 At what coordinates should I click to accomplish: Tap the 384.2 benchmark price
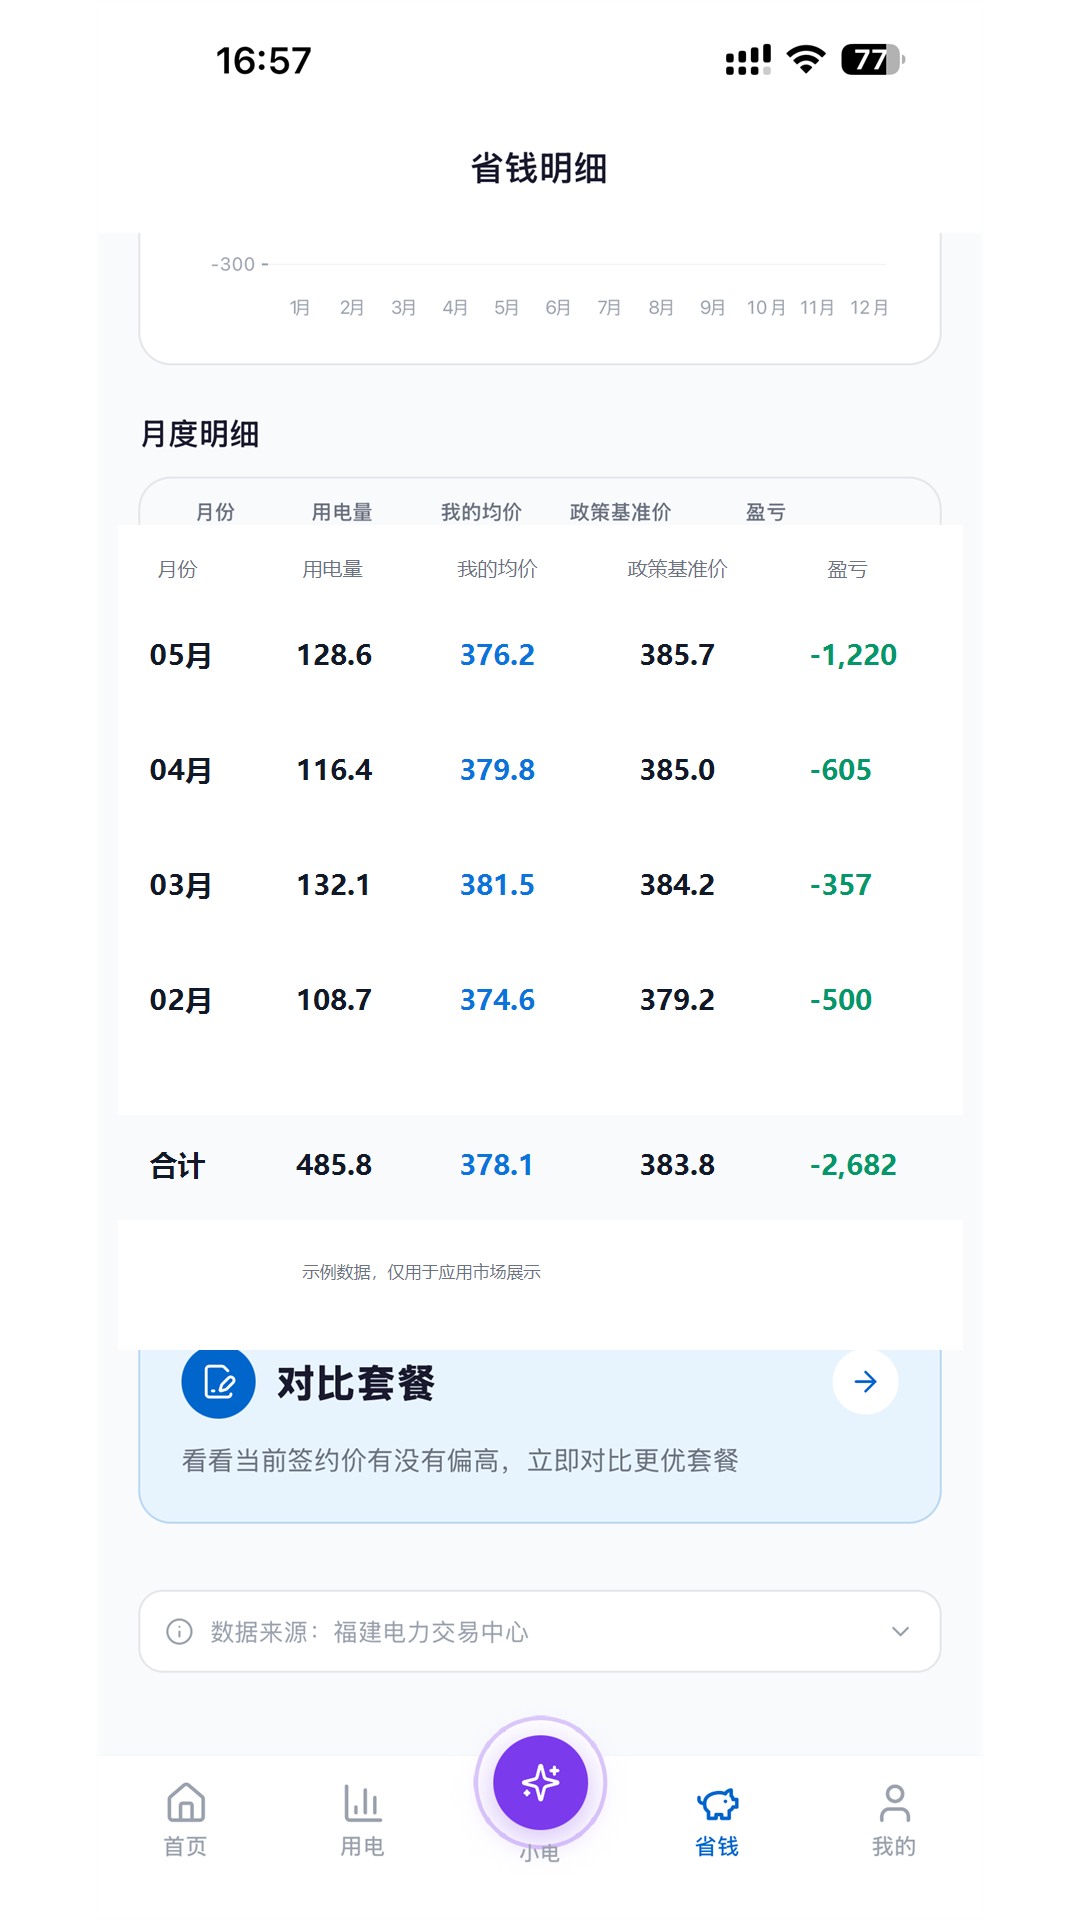[x=677, y=885]
